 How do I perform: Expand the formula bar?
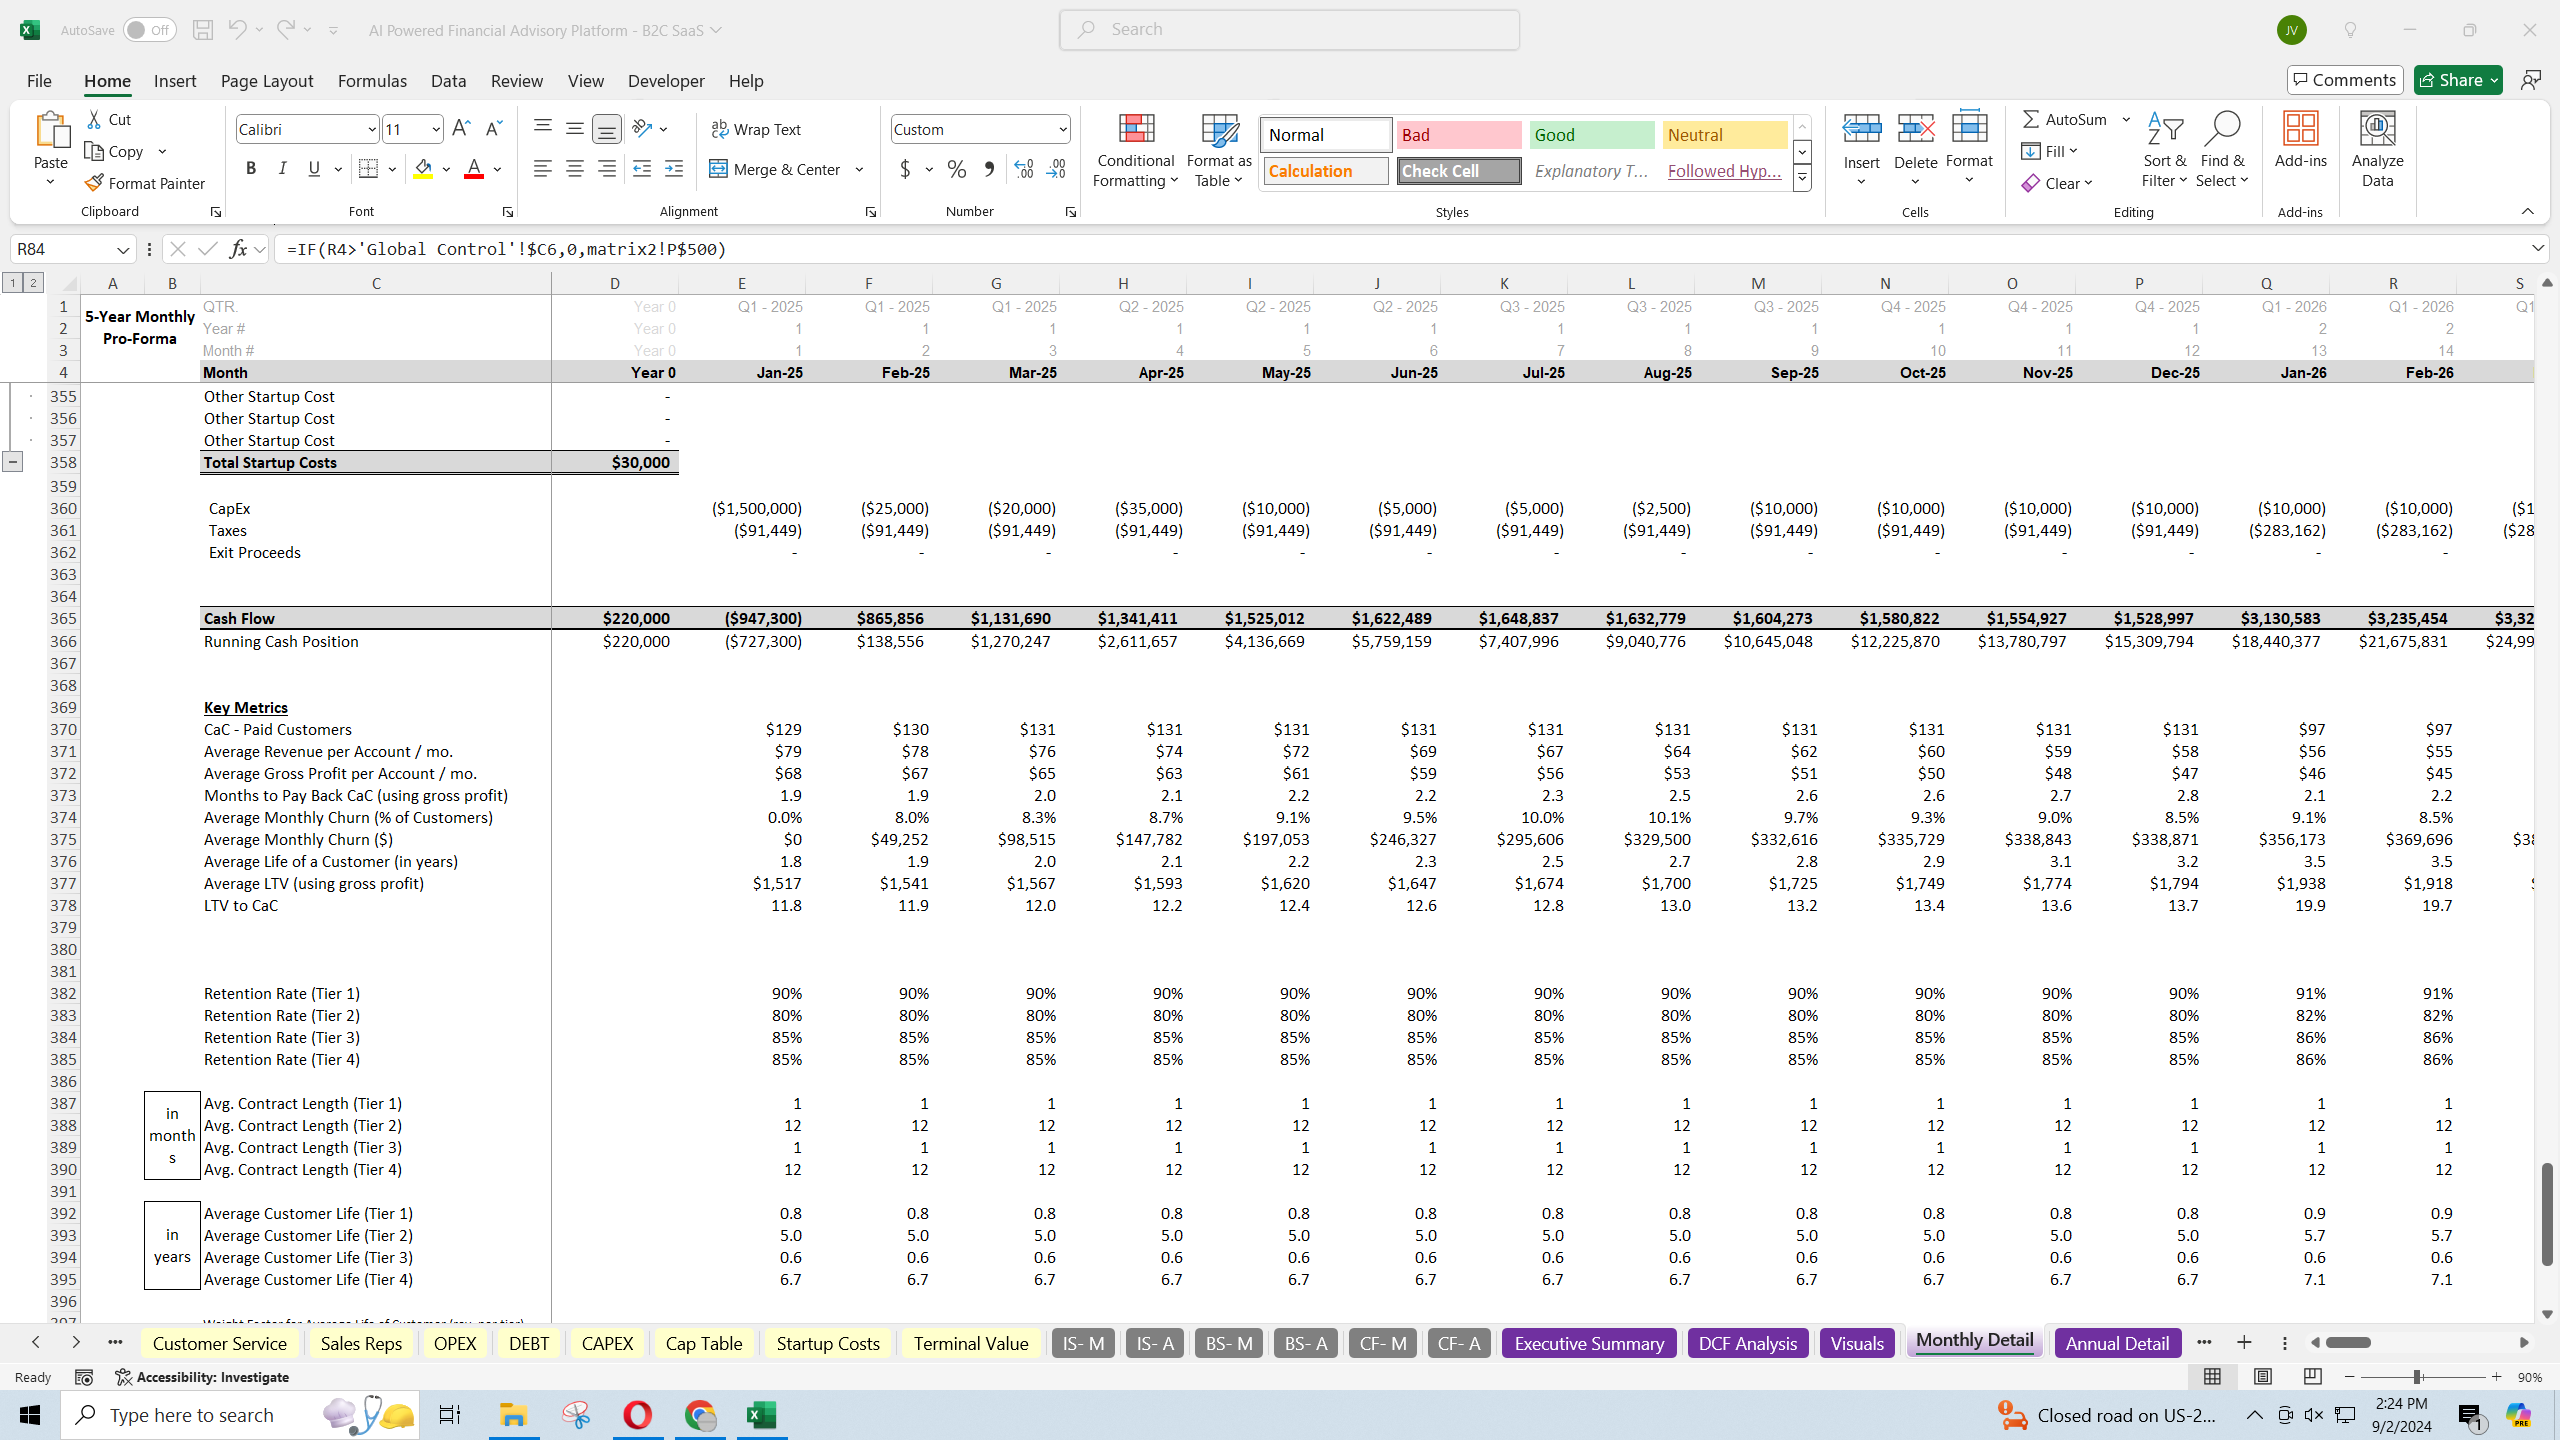pos(2538,248)
